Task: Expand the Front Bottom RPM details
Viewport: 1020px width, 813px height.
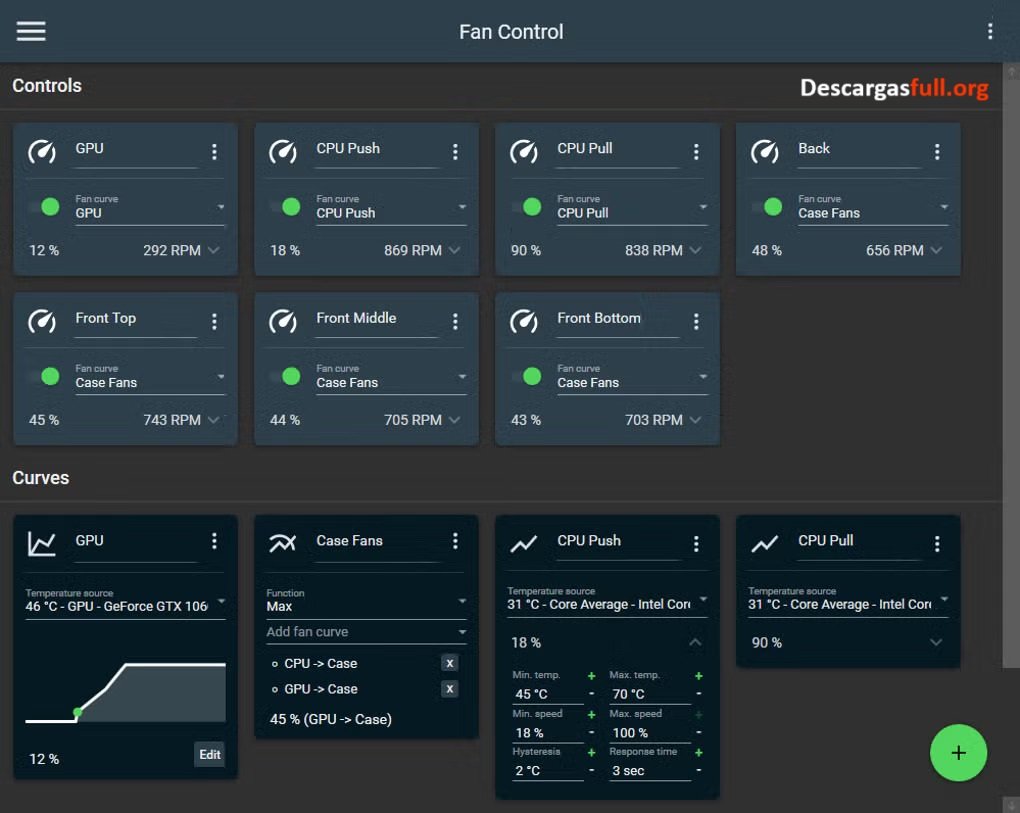Action: tap(697, 420)
